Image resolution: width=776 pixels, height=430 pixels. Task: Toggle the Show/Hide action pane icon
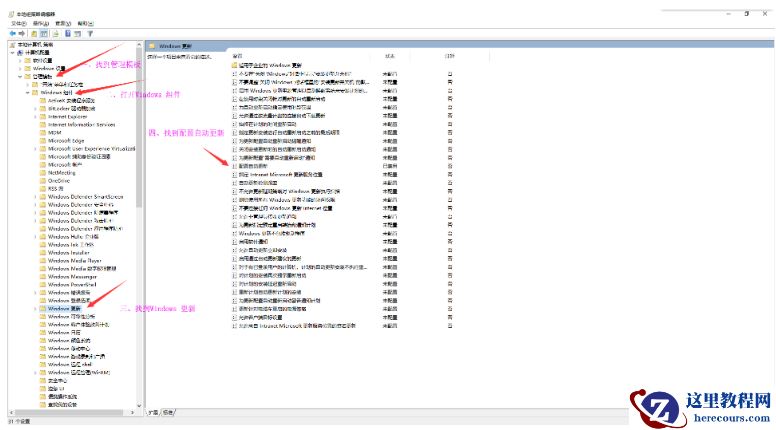click(78, 34)
